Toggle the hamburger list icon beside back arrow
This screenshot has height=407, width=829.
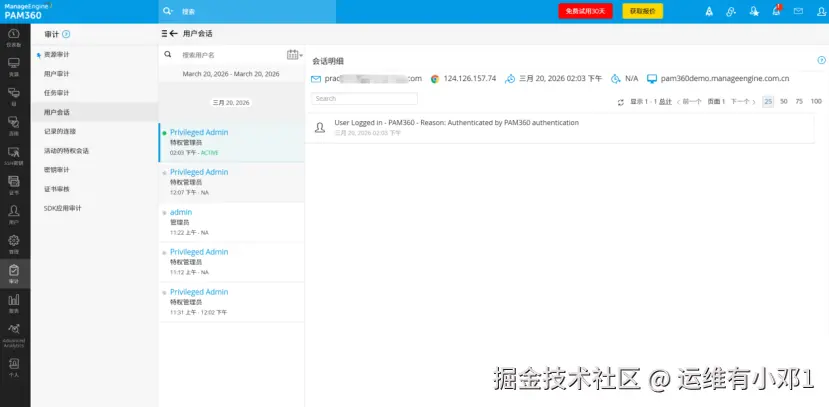tap(164, 33)
